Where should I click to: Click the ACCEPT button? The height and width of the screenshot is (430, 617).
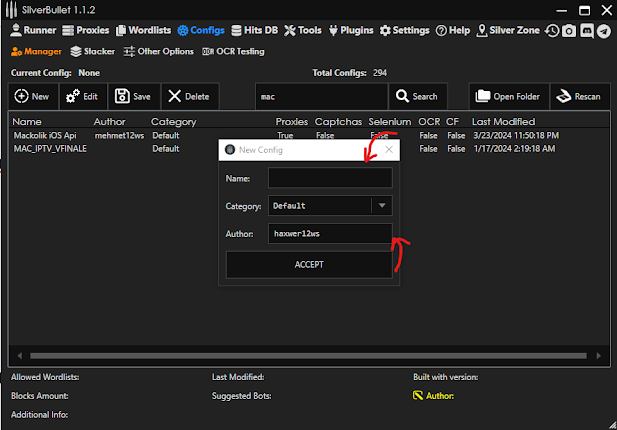309,265
